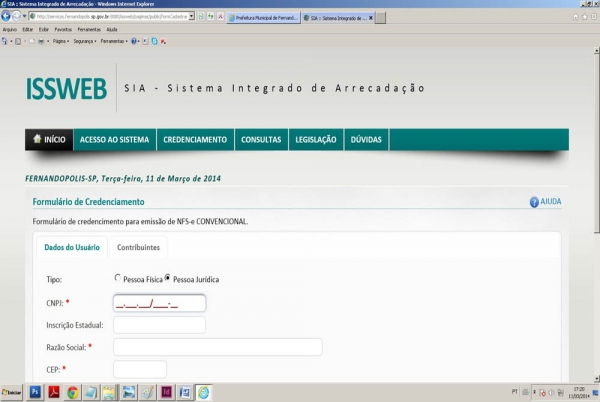600x402 pixels.
Task: Click the browser back arrow button
Action: point(8,18)
